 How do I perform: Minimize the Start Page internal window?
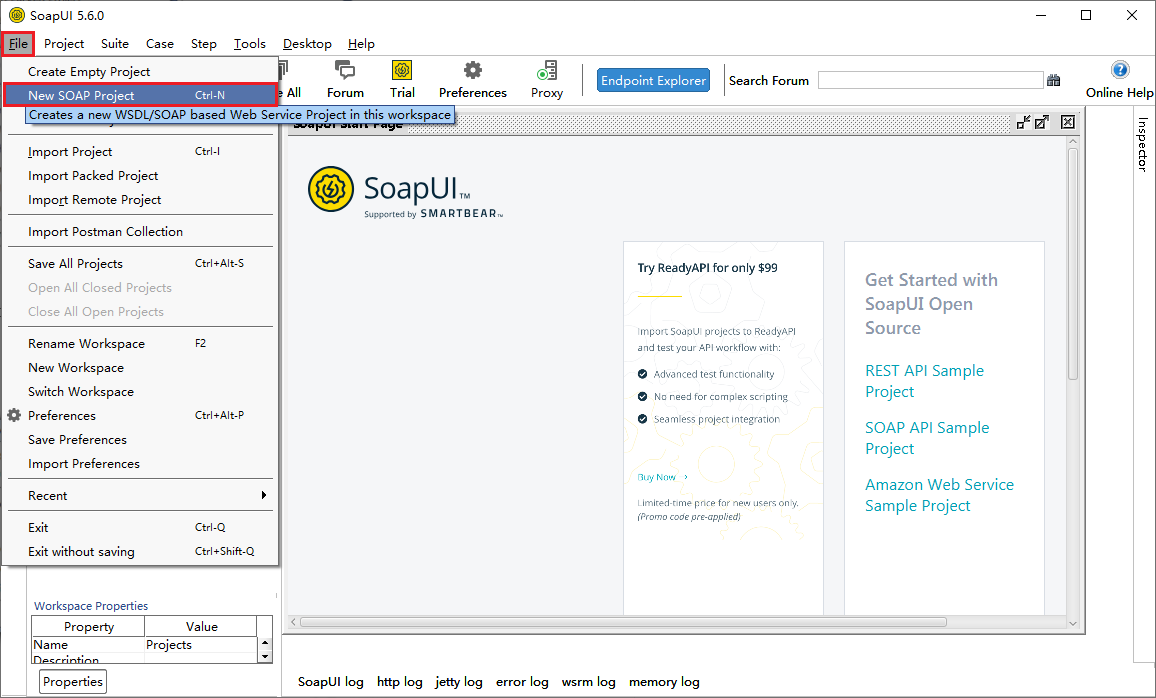pyautogui.click(x=1023, y=122)
